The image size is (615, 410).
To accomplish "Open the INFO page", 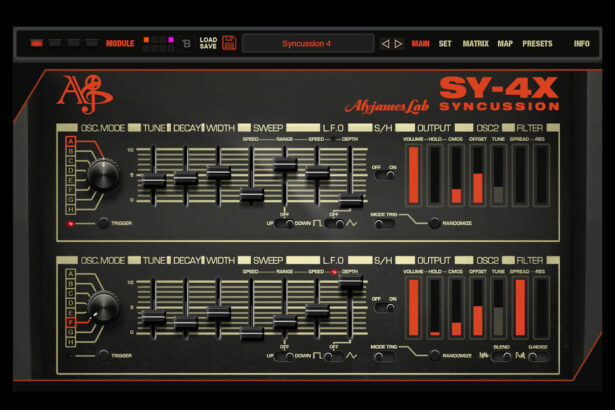I will (582, 44).
